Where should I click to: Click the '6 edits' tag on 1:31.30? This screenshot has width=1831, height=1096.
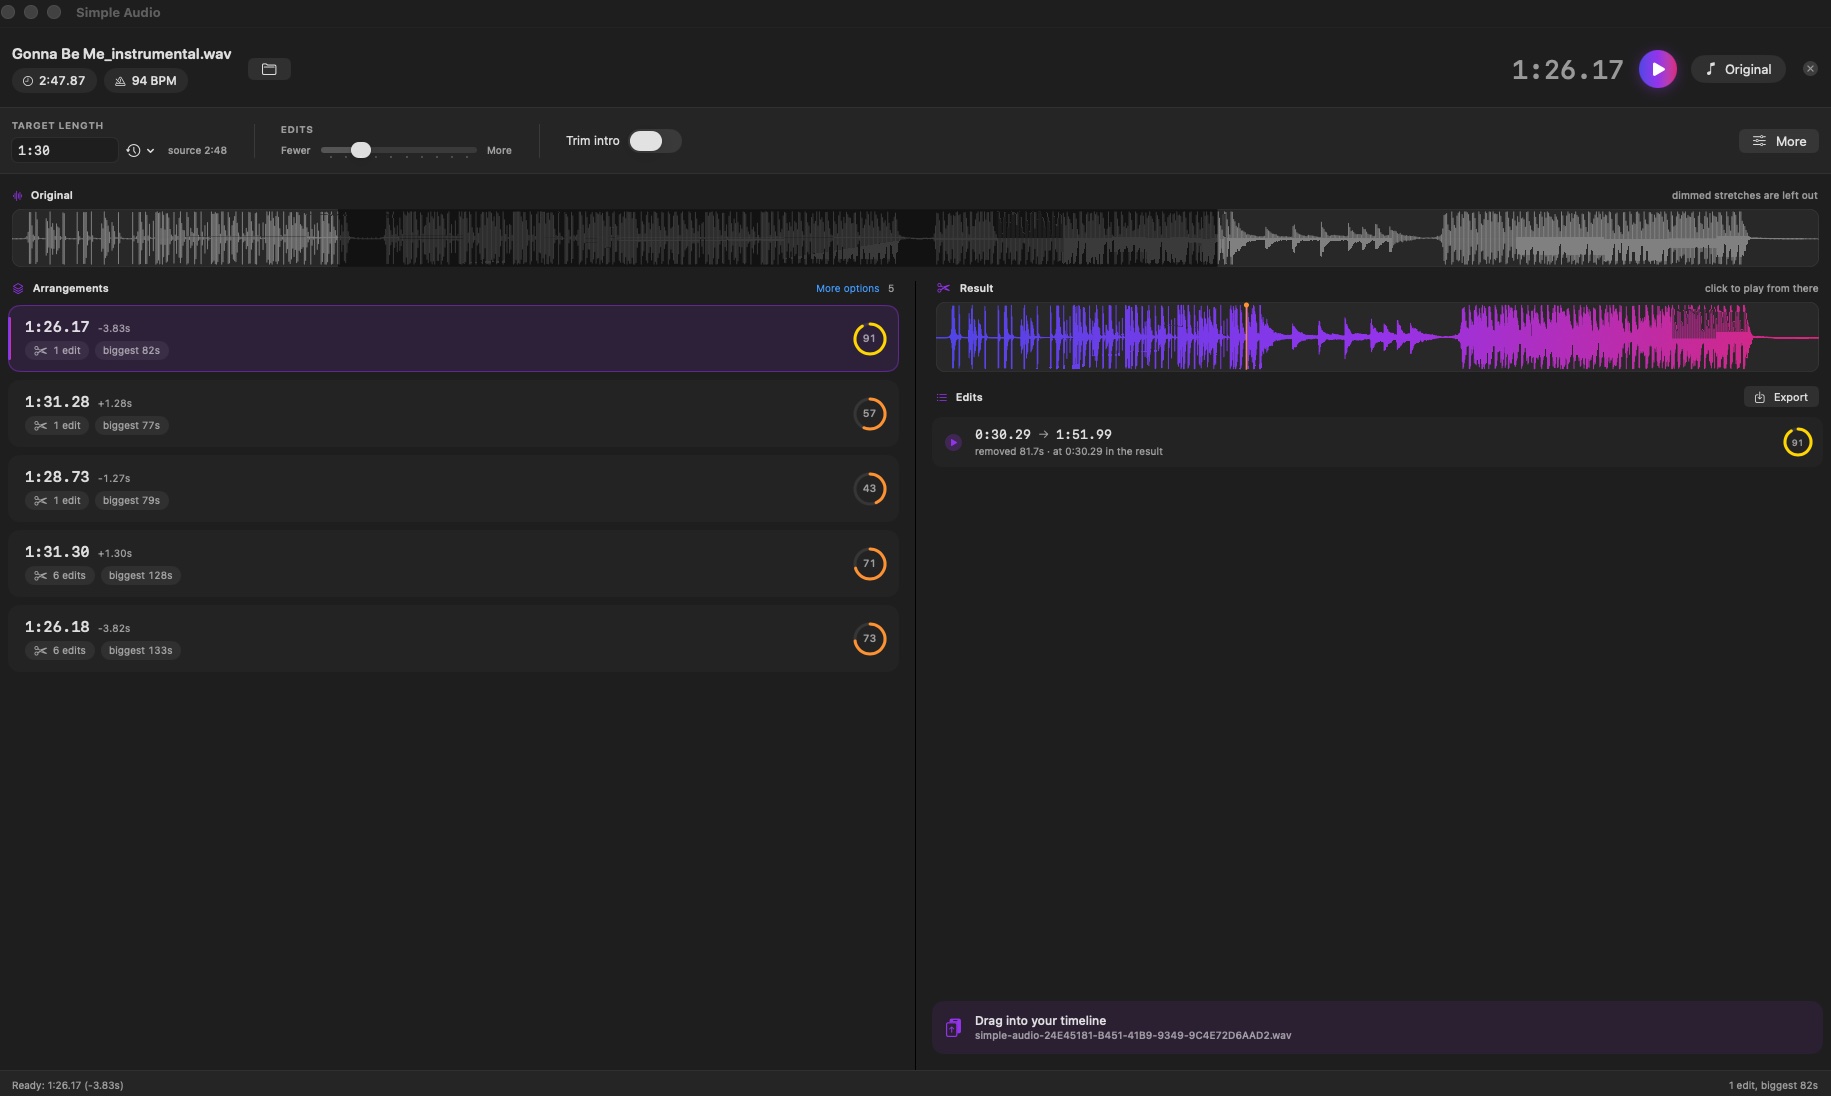pyautogui.click(x=60, y=575)
